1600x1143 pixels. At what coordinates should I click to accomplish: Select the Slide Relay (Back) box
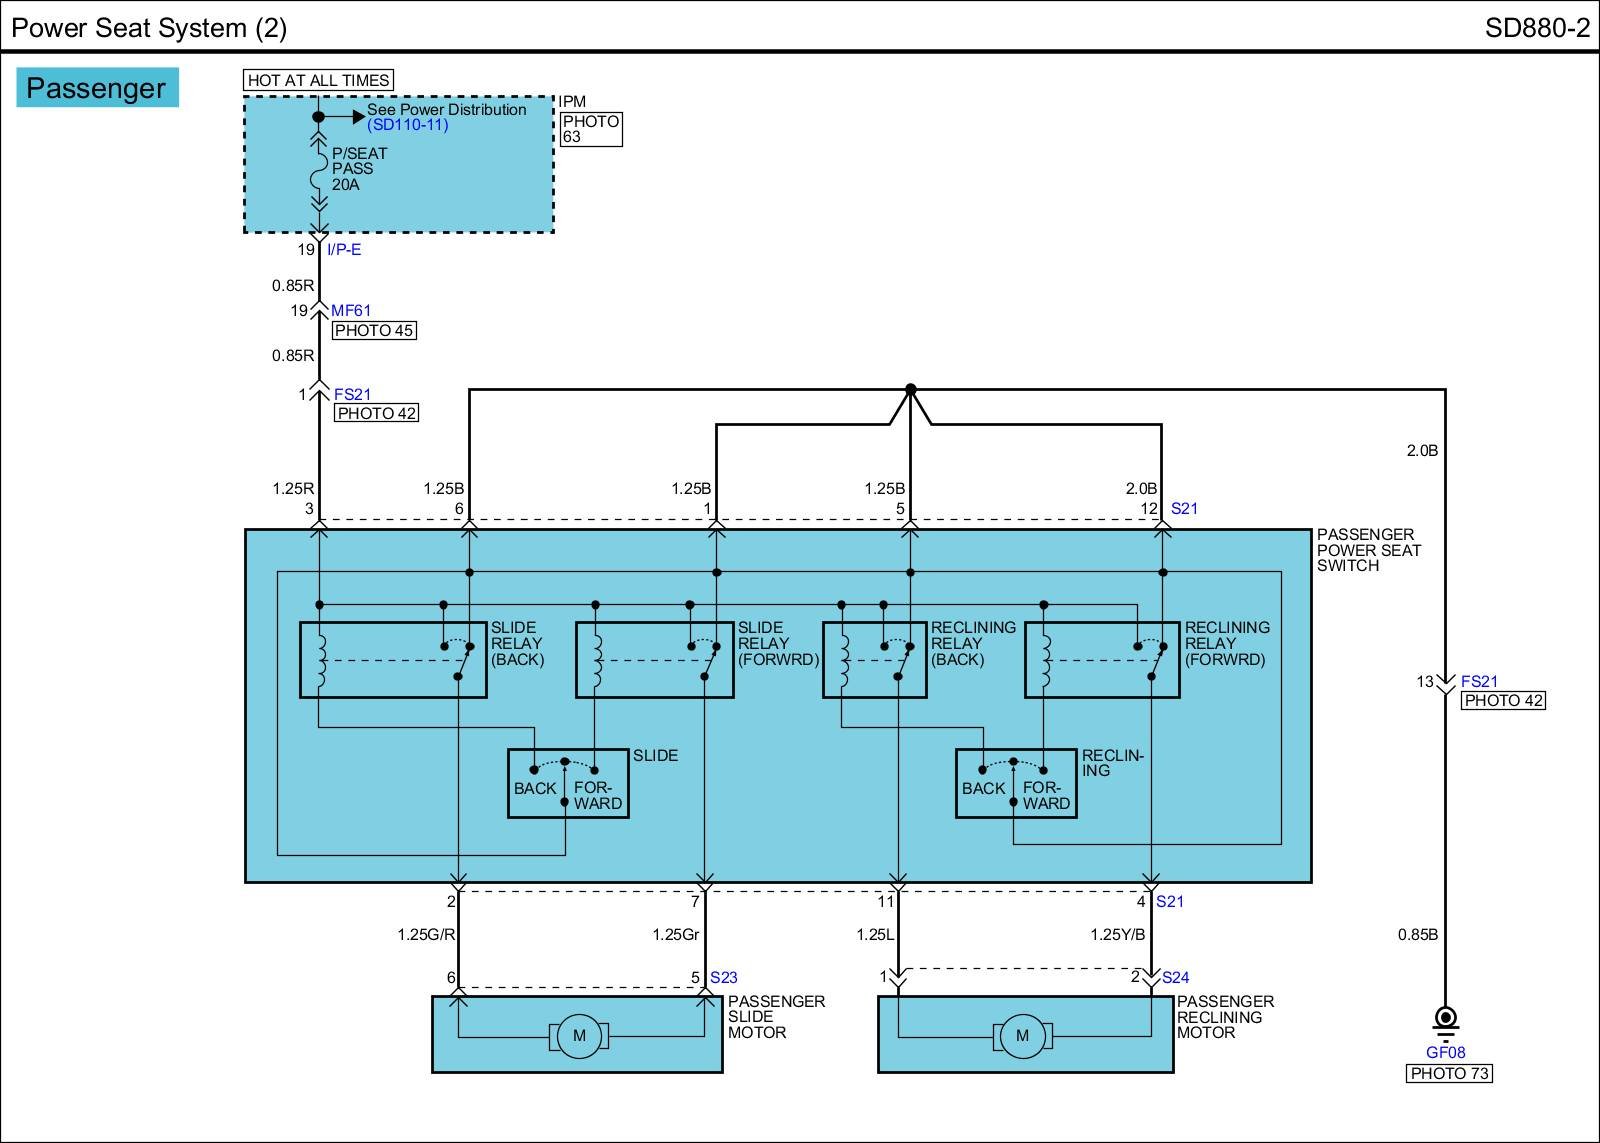393,660
